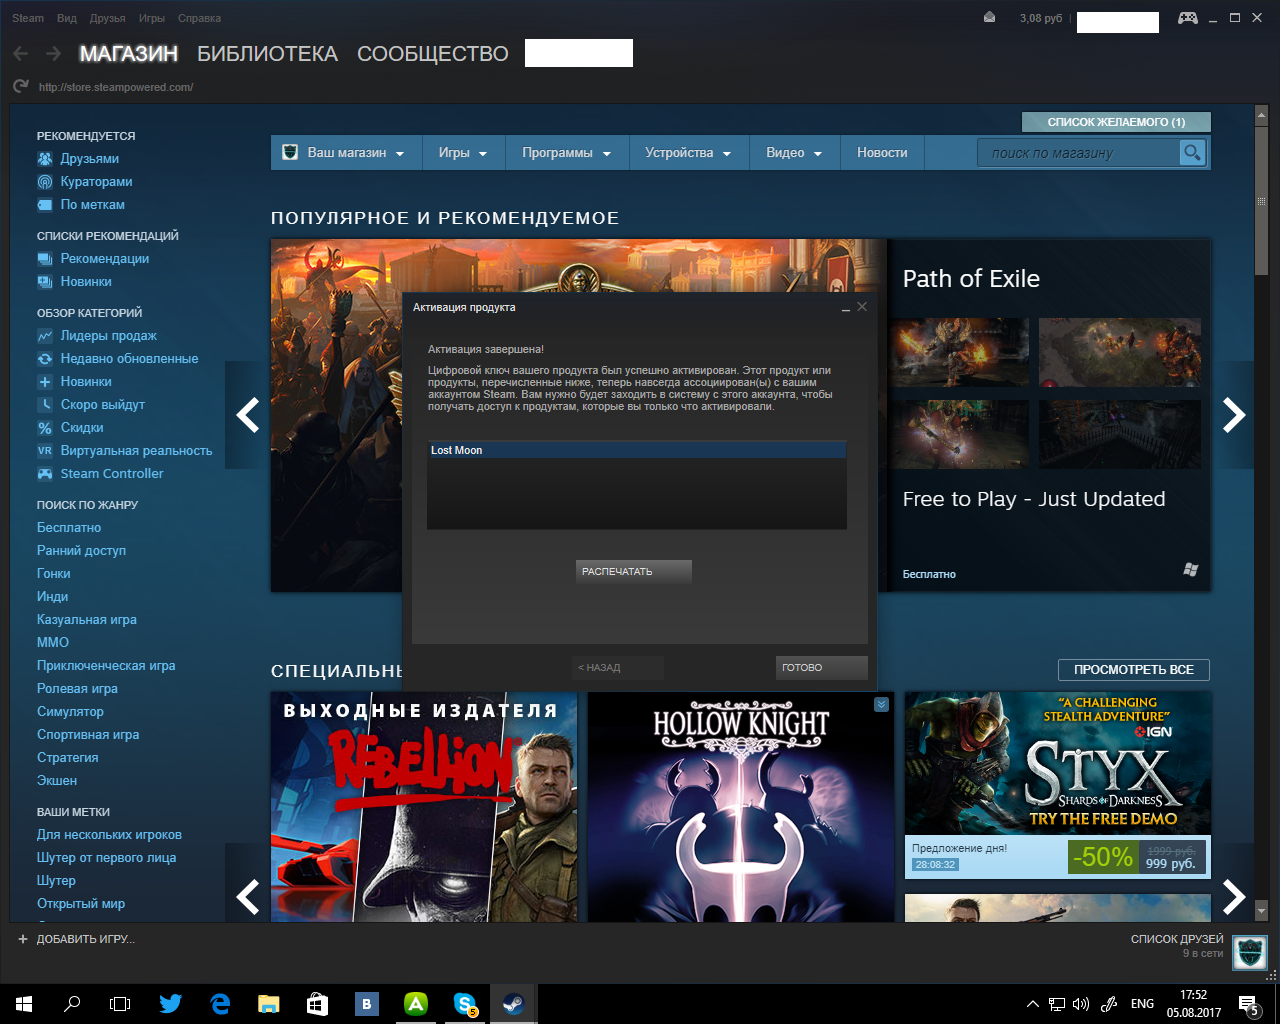Reload the store page with refresh icon
1280x1024 pixels.
point(21,87)
